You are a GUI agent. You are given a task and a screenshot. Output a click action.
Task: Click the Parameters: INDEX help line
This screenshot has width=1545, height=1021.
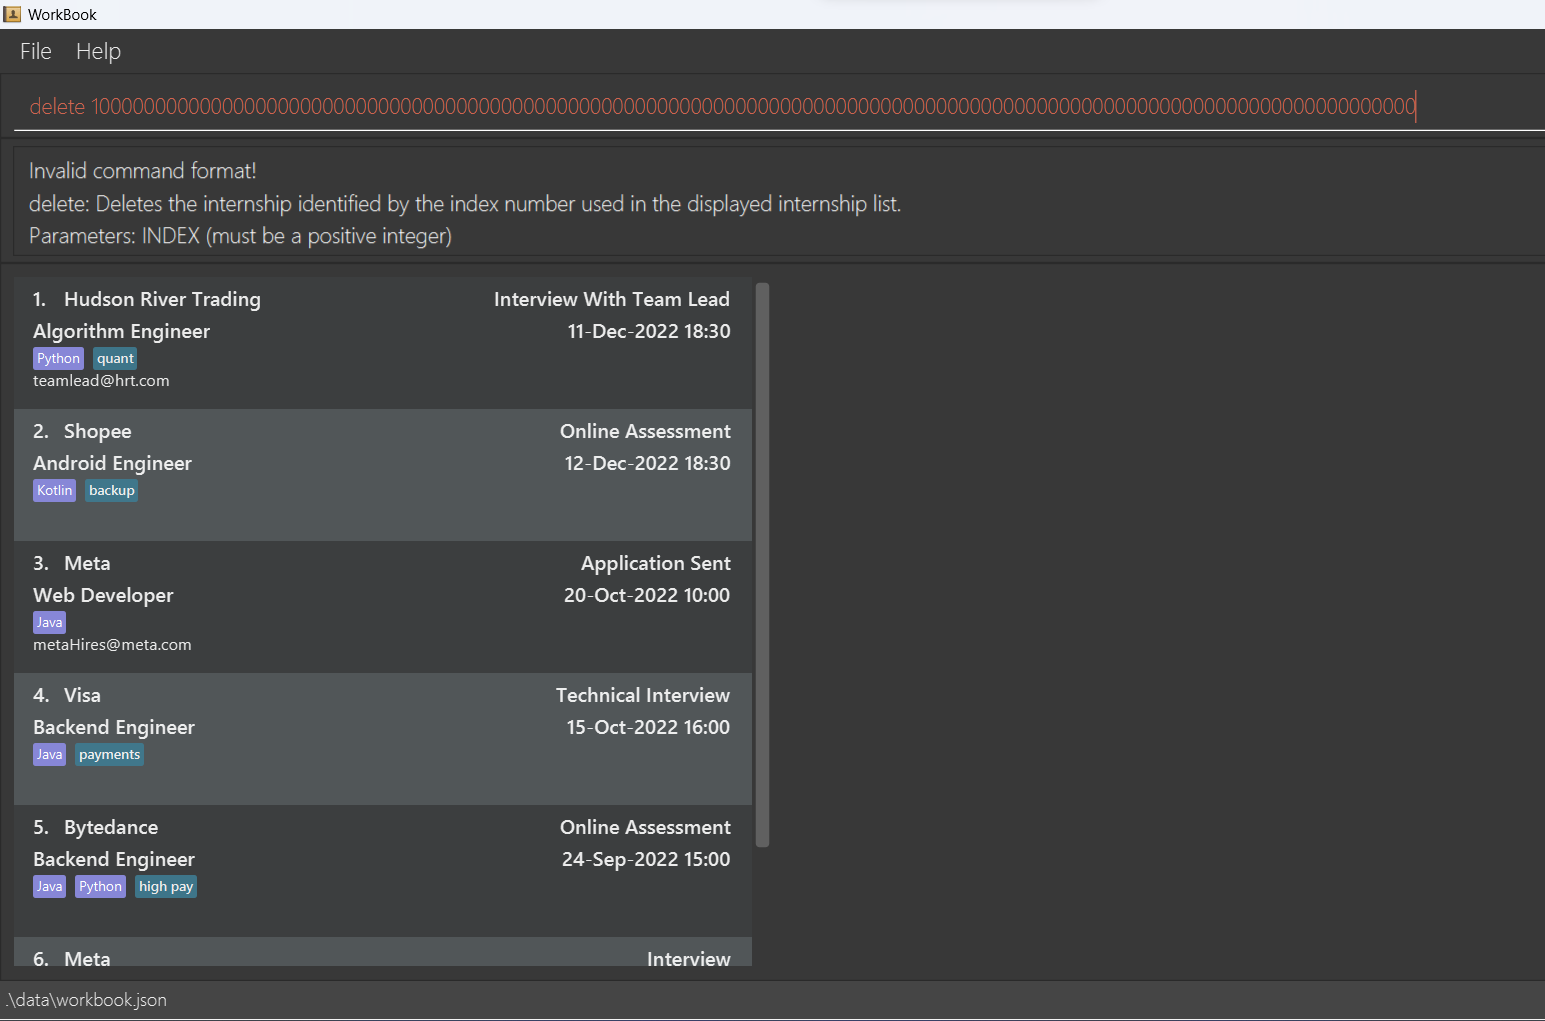point(240,236)
